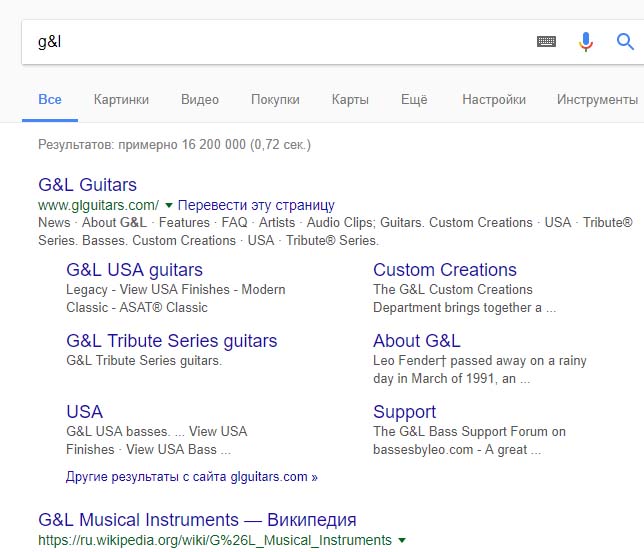644x552 pixels.
Task: Open the Карты tab
Action: (x=350, y=99)
